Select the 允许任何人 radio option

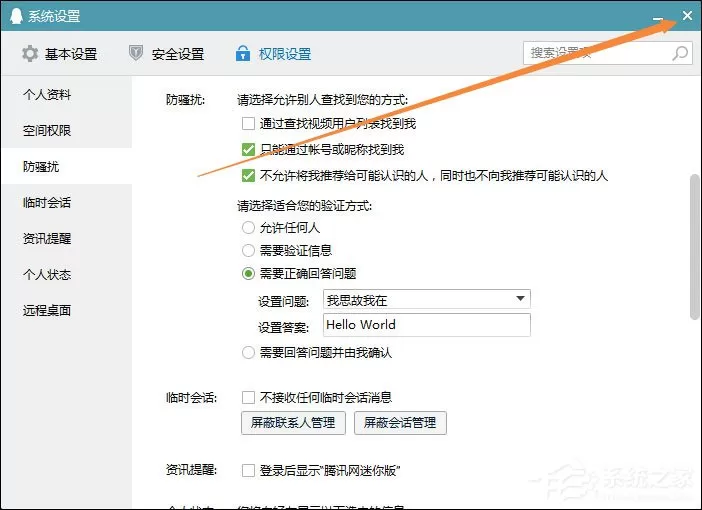coord(248,227)
